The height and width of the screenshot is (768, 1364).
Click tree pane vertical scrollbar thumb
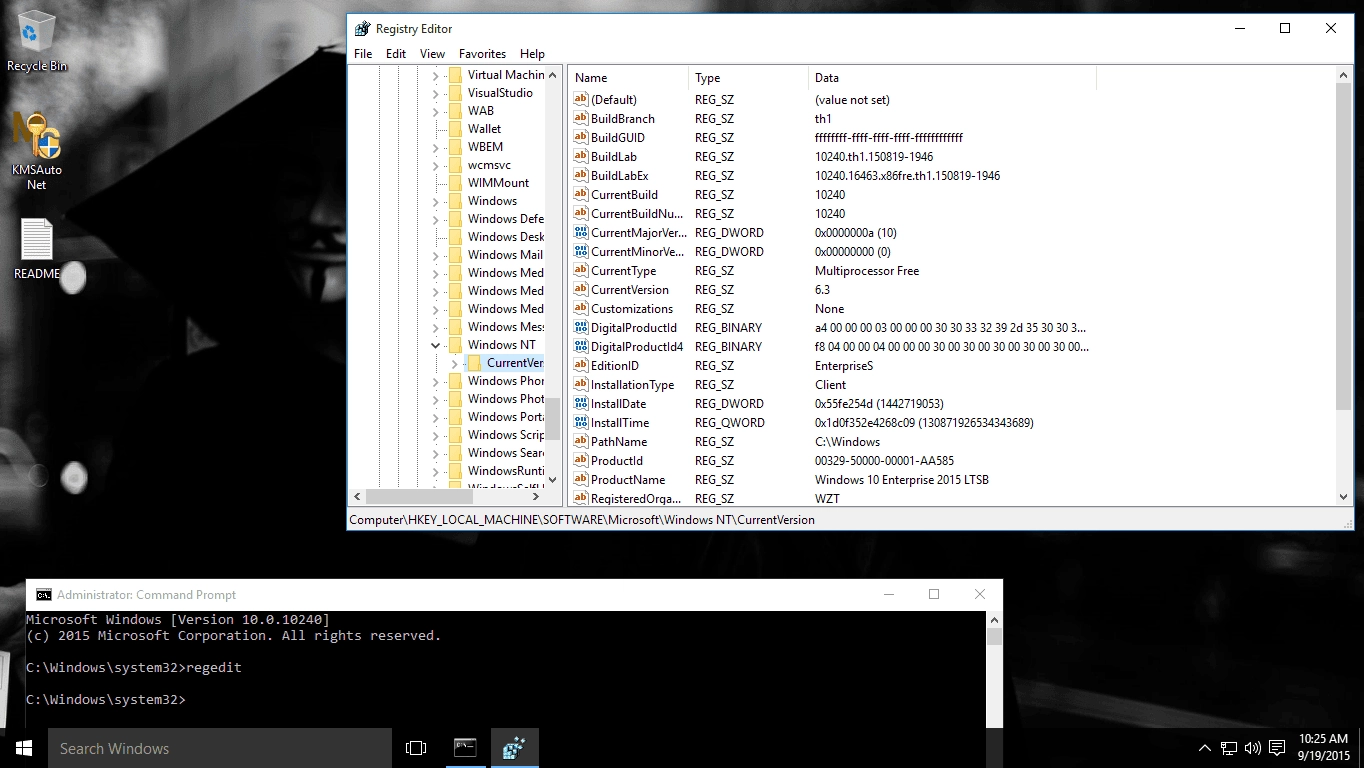coord(552,418)
